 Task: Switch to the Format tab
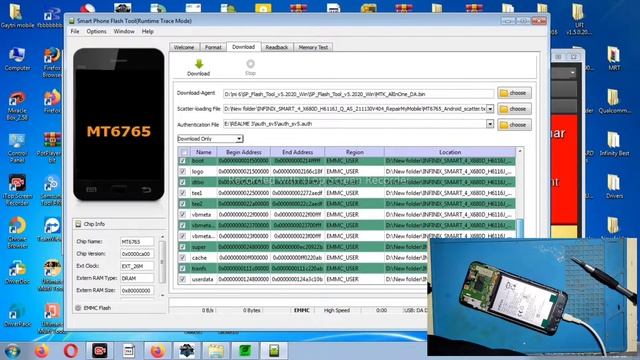click(213, 47)
